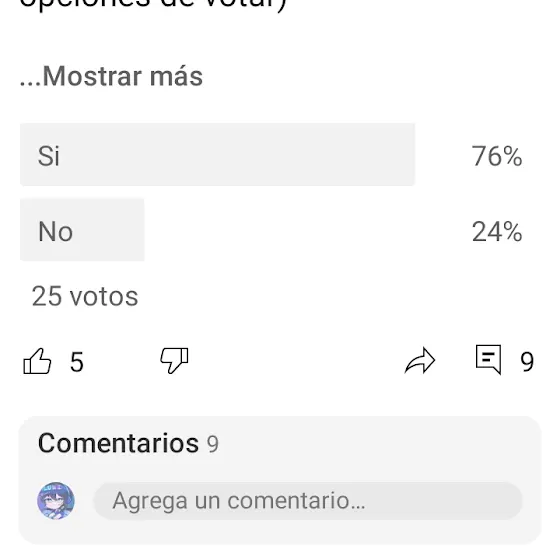Screen dimensions: 560x560
Task: Click the 24% result label
Action: [x=497, y=231]
